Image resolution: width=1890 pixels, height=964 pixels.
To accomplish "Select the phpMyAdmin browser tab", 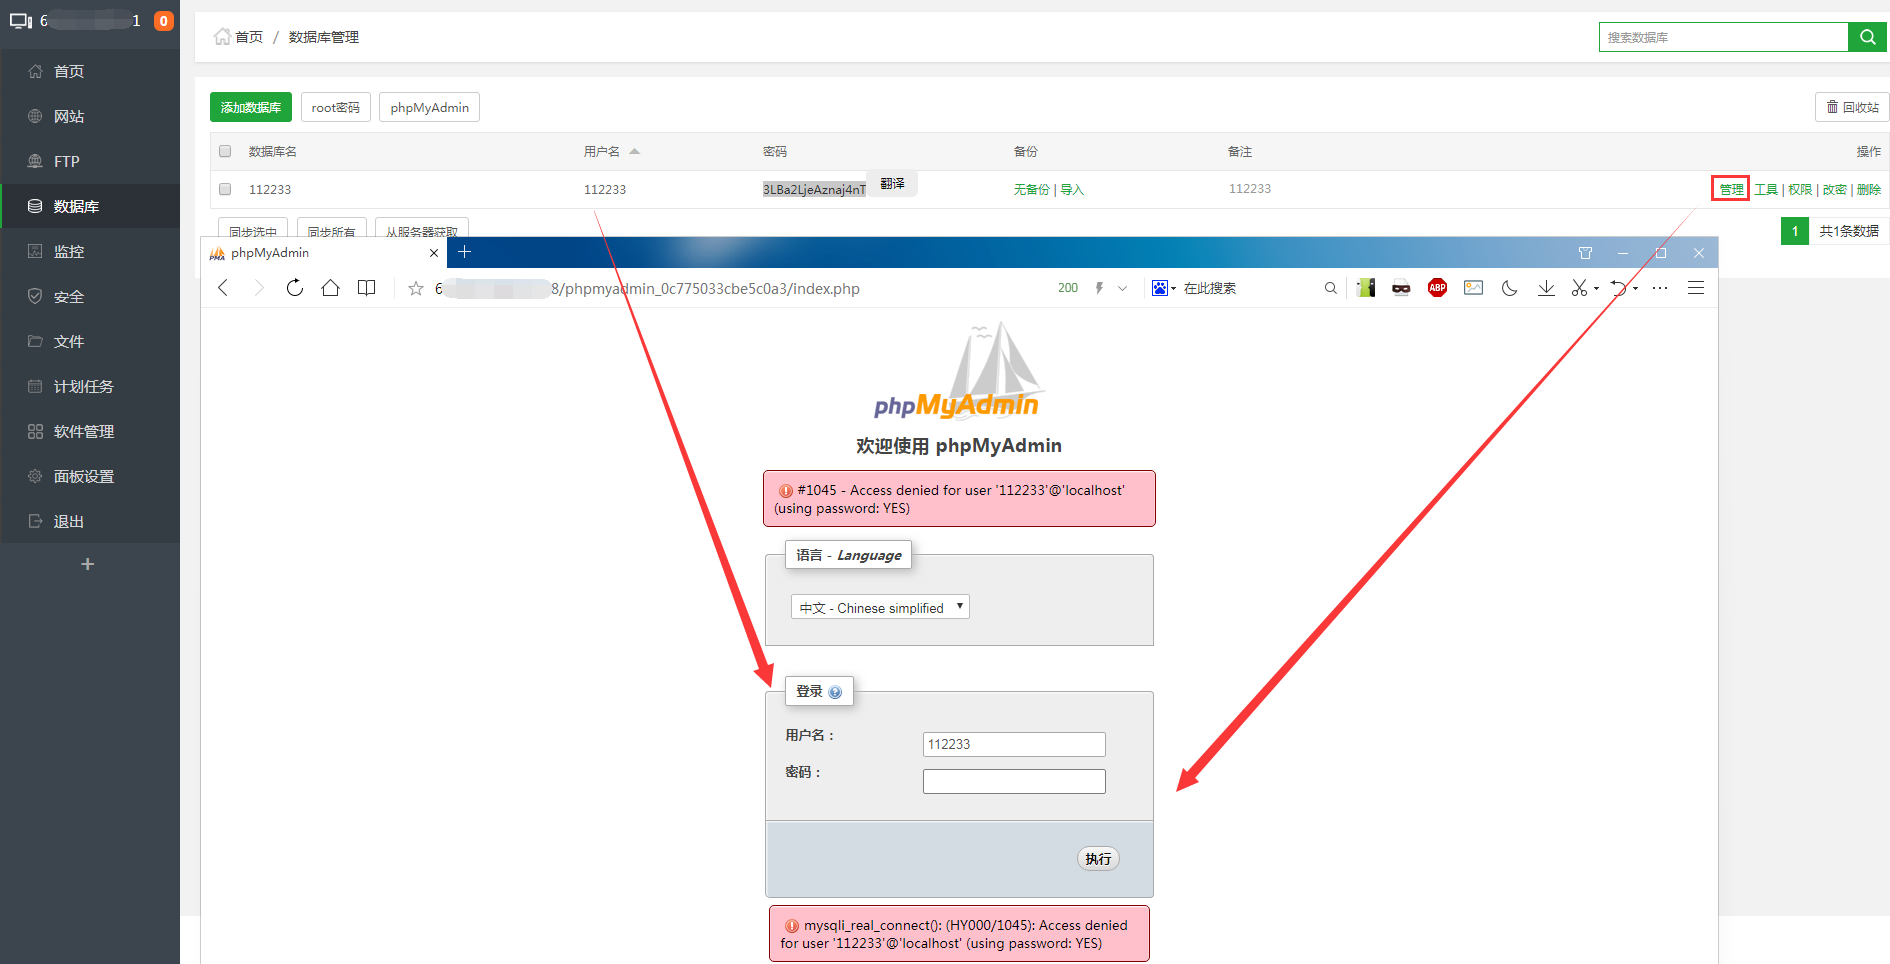I will 323,253.
